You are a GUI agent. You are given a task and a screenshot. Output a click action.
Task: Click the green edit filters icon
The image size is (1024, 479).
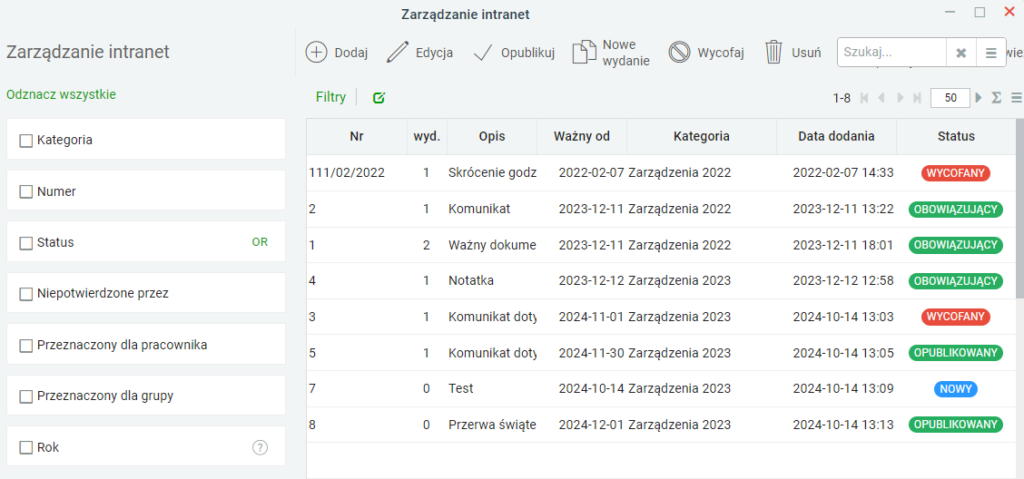click(379, 98)
